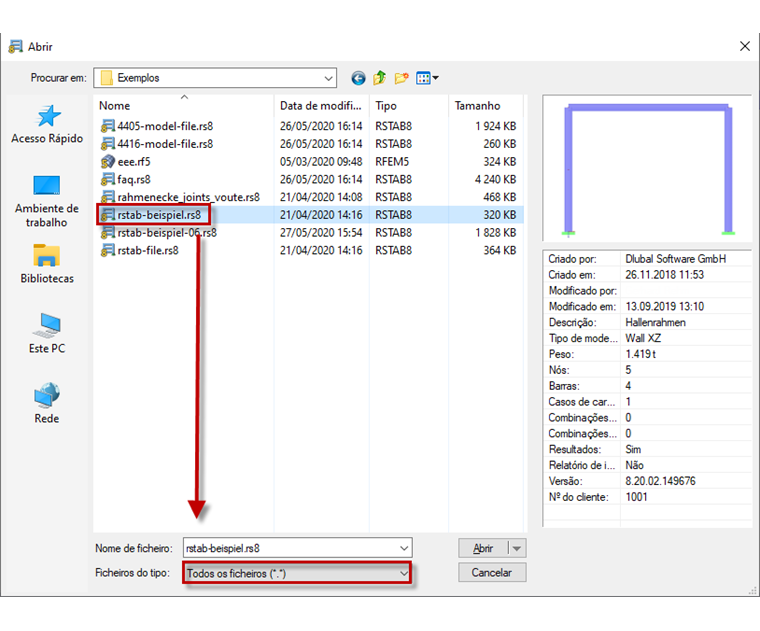Select file icon of rstab-beispiel.rs8
Viewport: 760px width, 631px height.
[x=108, y=215]
